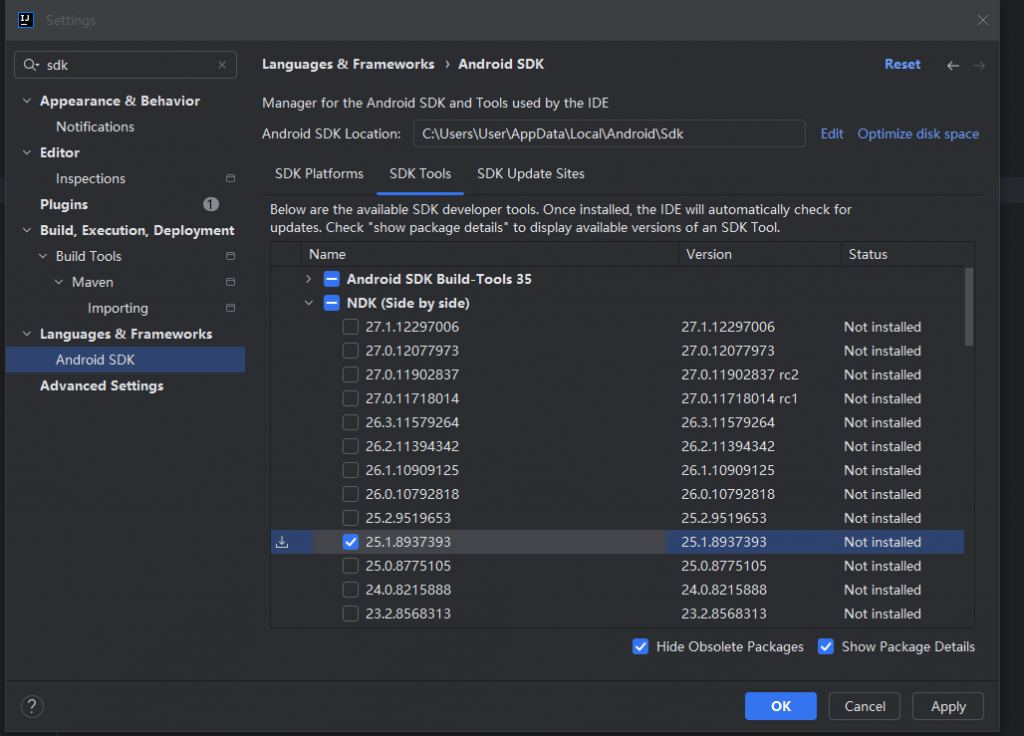Click the back navigation arrow
This screenshot has height=736, width=1024.
(953, 65)
